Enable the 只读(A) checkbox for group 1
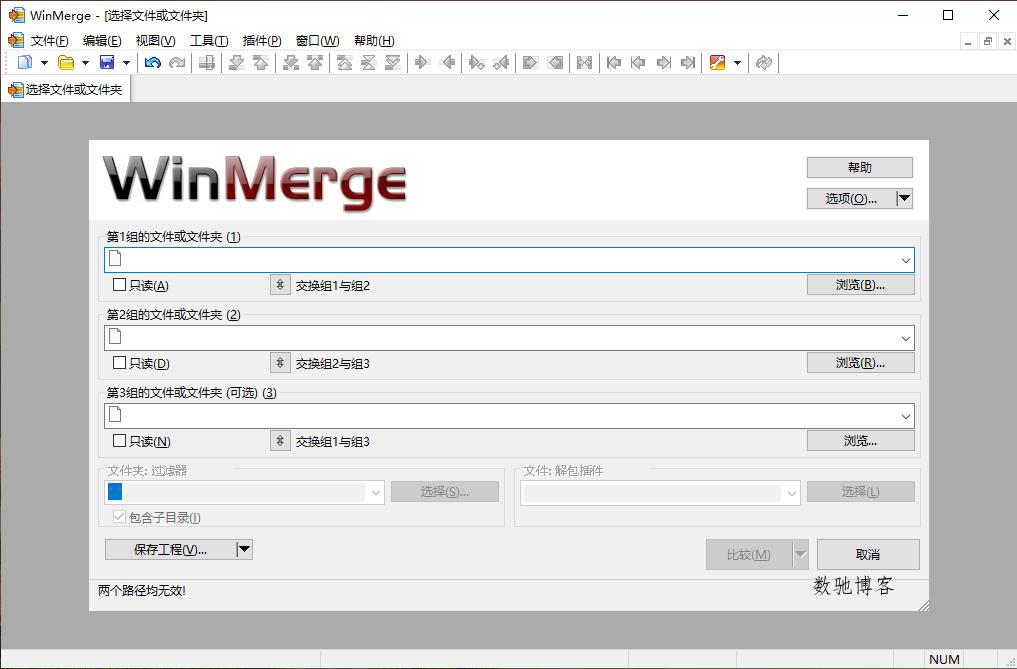 tap(119, 285)
